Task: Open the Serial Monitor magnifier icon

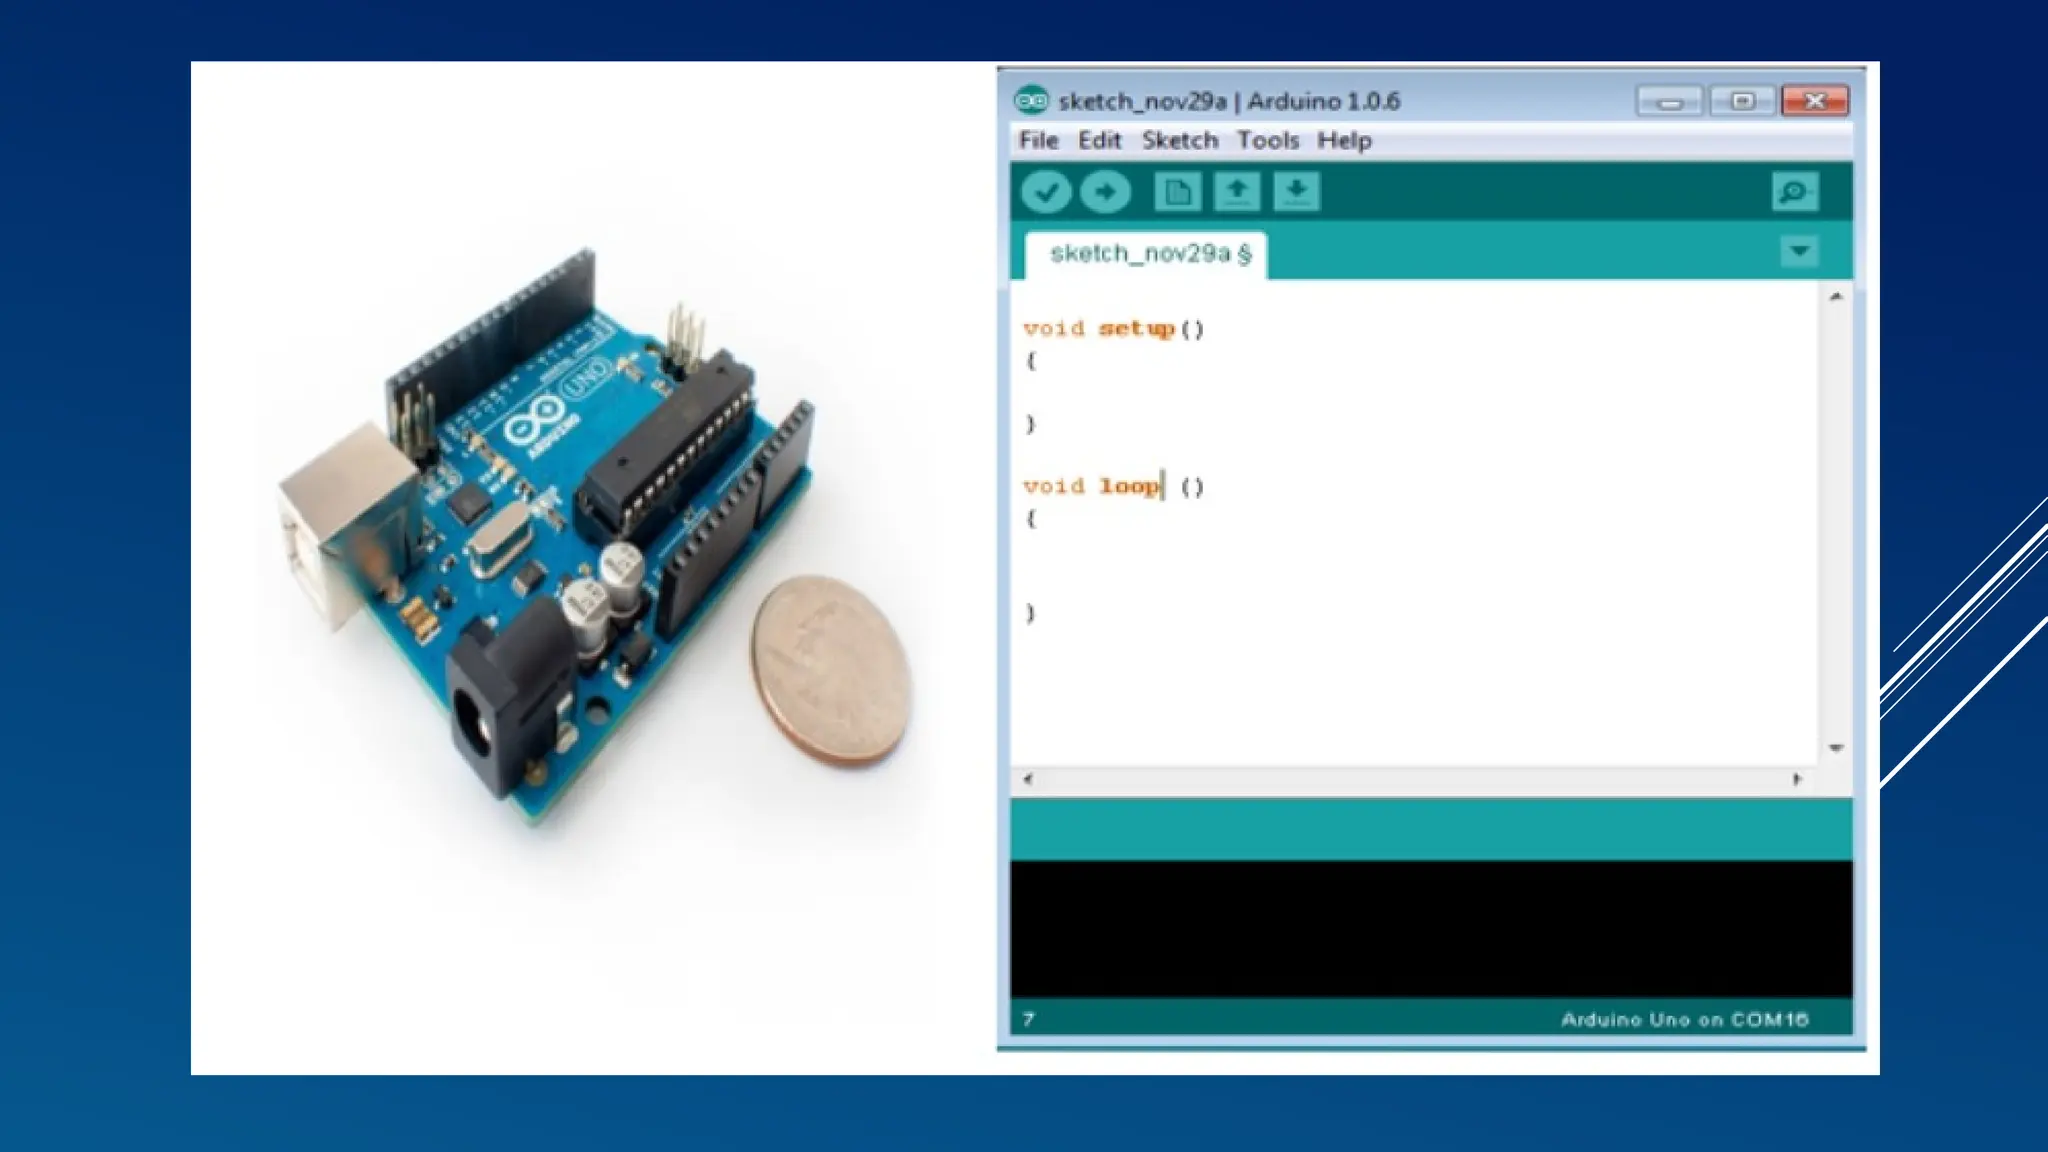Action: (1795, 191)
